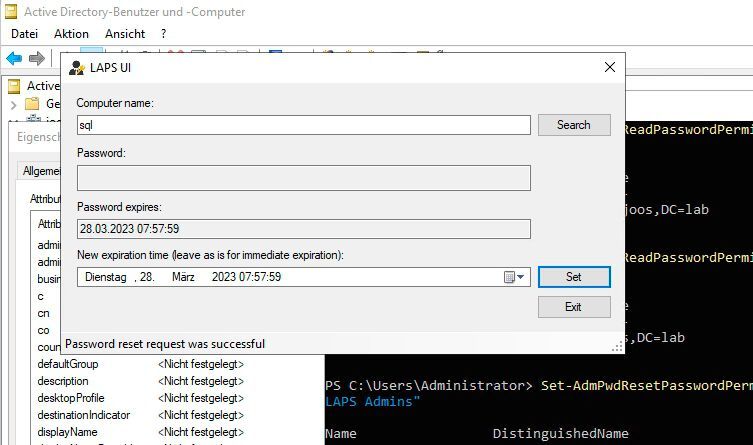Click the description value Nicht festgelegt

[x=201, y=381]
